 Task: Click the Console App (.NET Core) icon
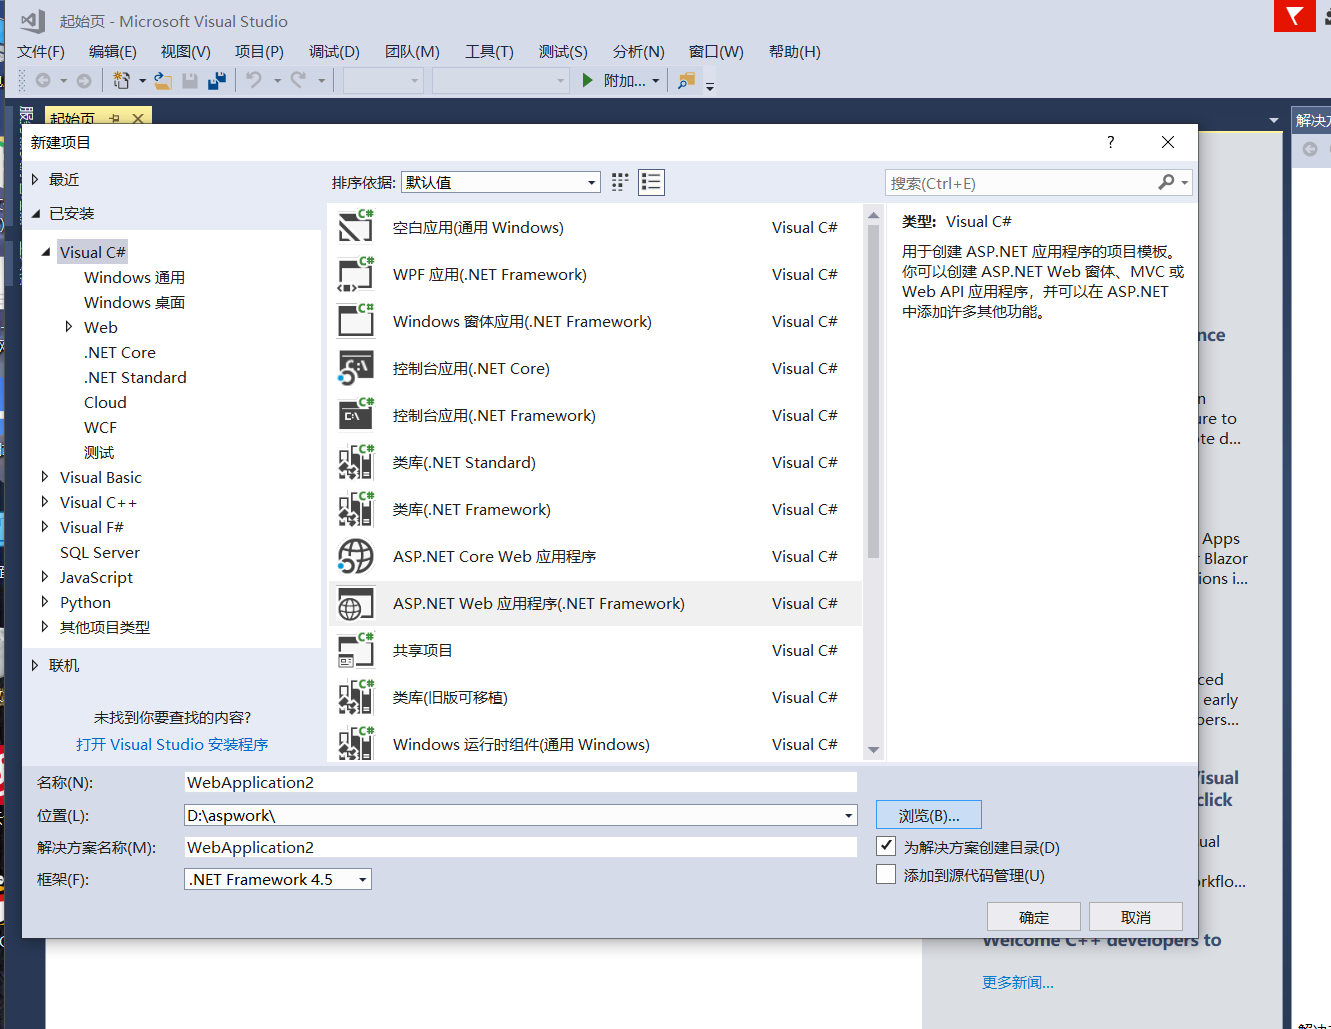pos(356,368)
